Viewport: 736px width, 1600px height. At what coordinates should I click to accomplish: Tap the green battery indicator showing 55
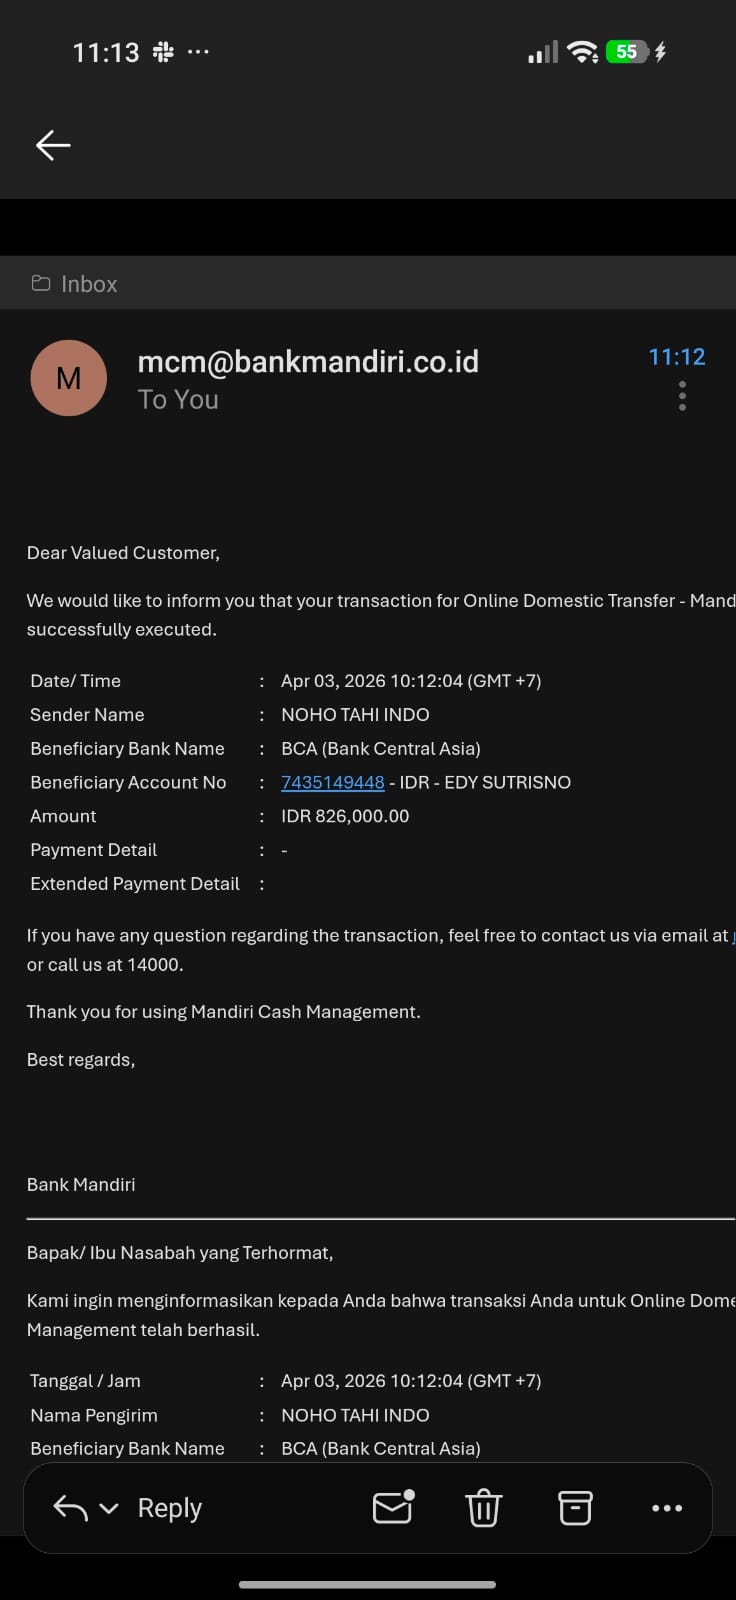[627, 52]
